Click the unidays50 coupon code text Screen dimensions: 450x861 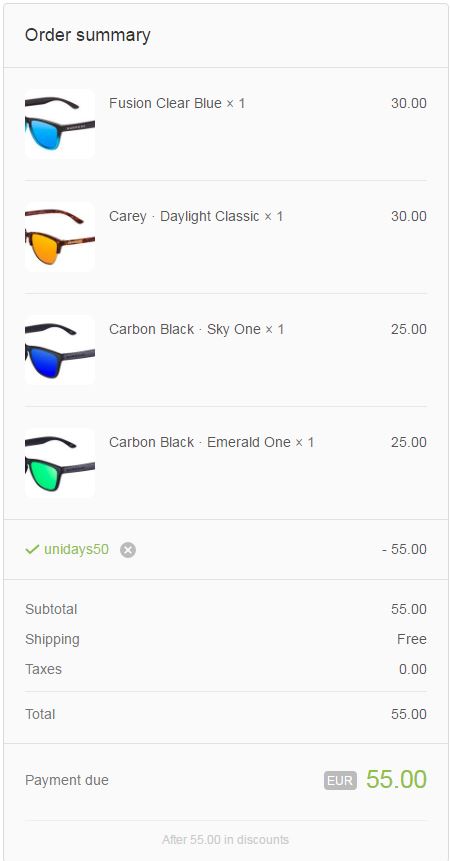coord(76,550)
